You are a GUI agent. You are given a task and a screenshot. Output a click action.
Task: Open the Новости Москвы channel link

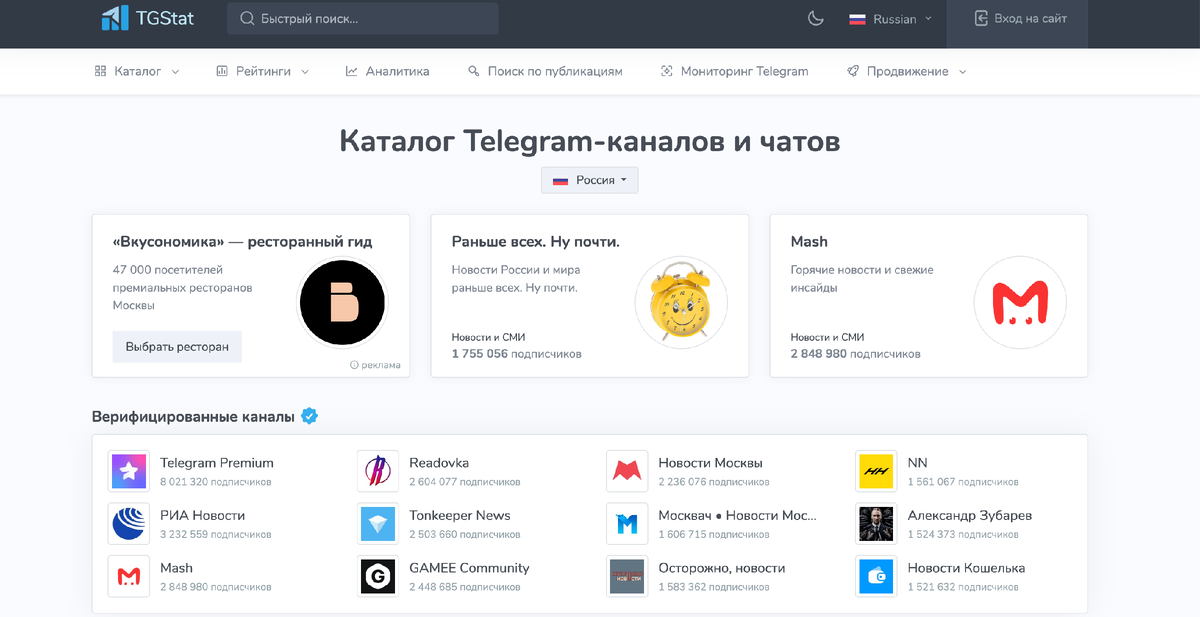point(711,463)
